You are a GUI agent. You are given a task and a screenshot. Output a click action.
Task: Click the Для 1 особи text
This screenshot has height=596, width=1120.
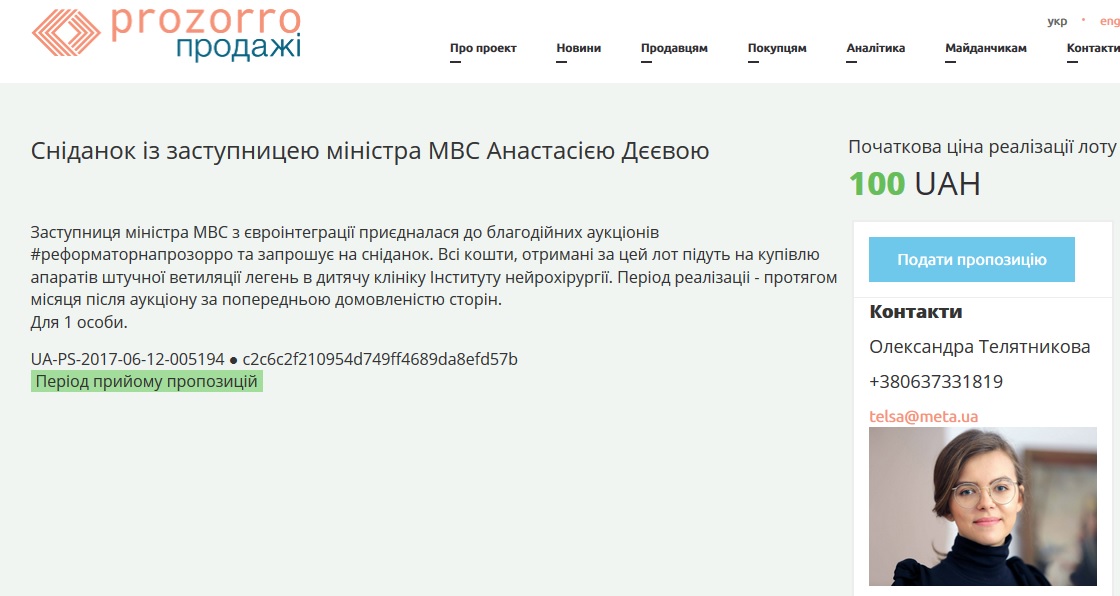pyautogui.click(x=79, y=322)
